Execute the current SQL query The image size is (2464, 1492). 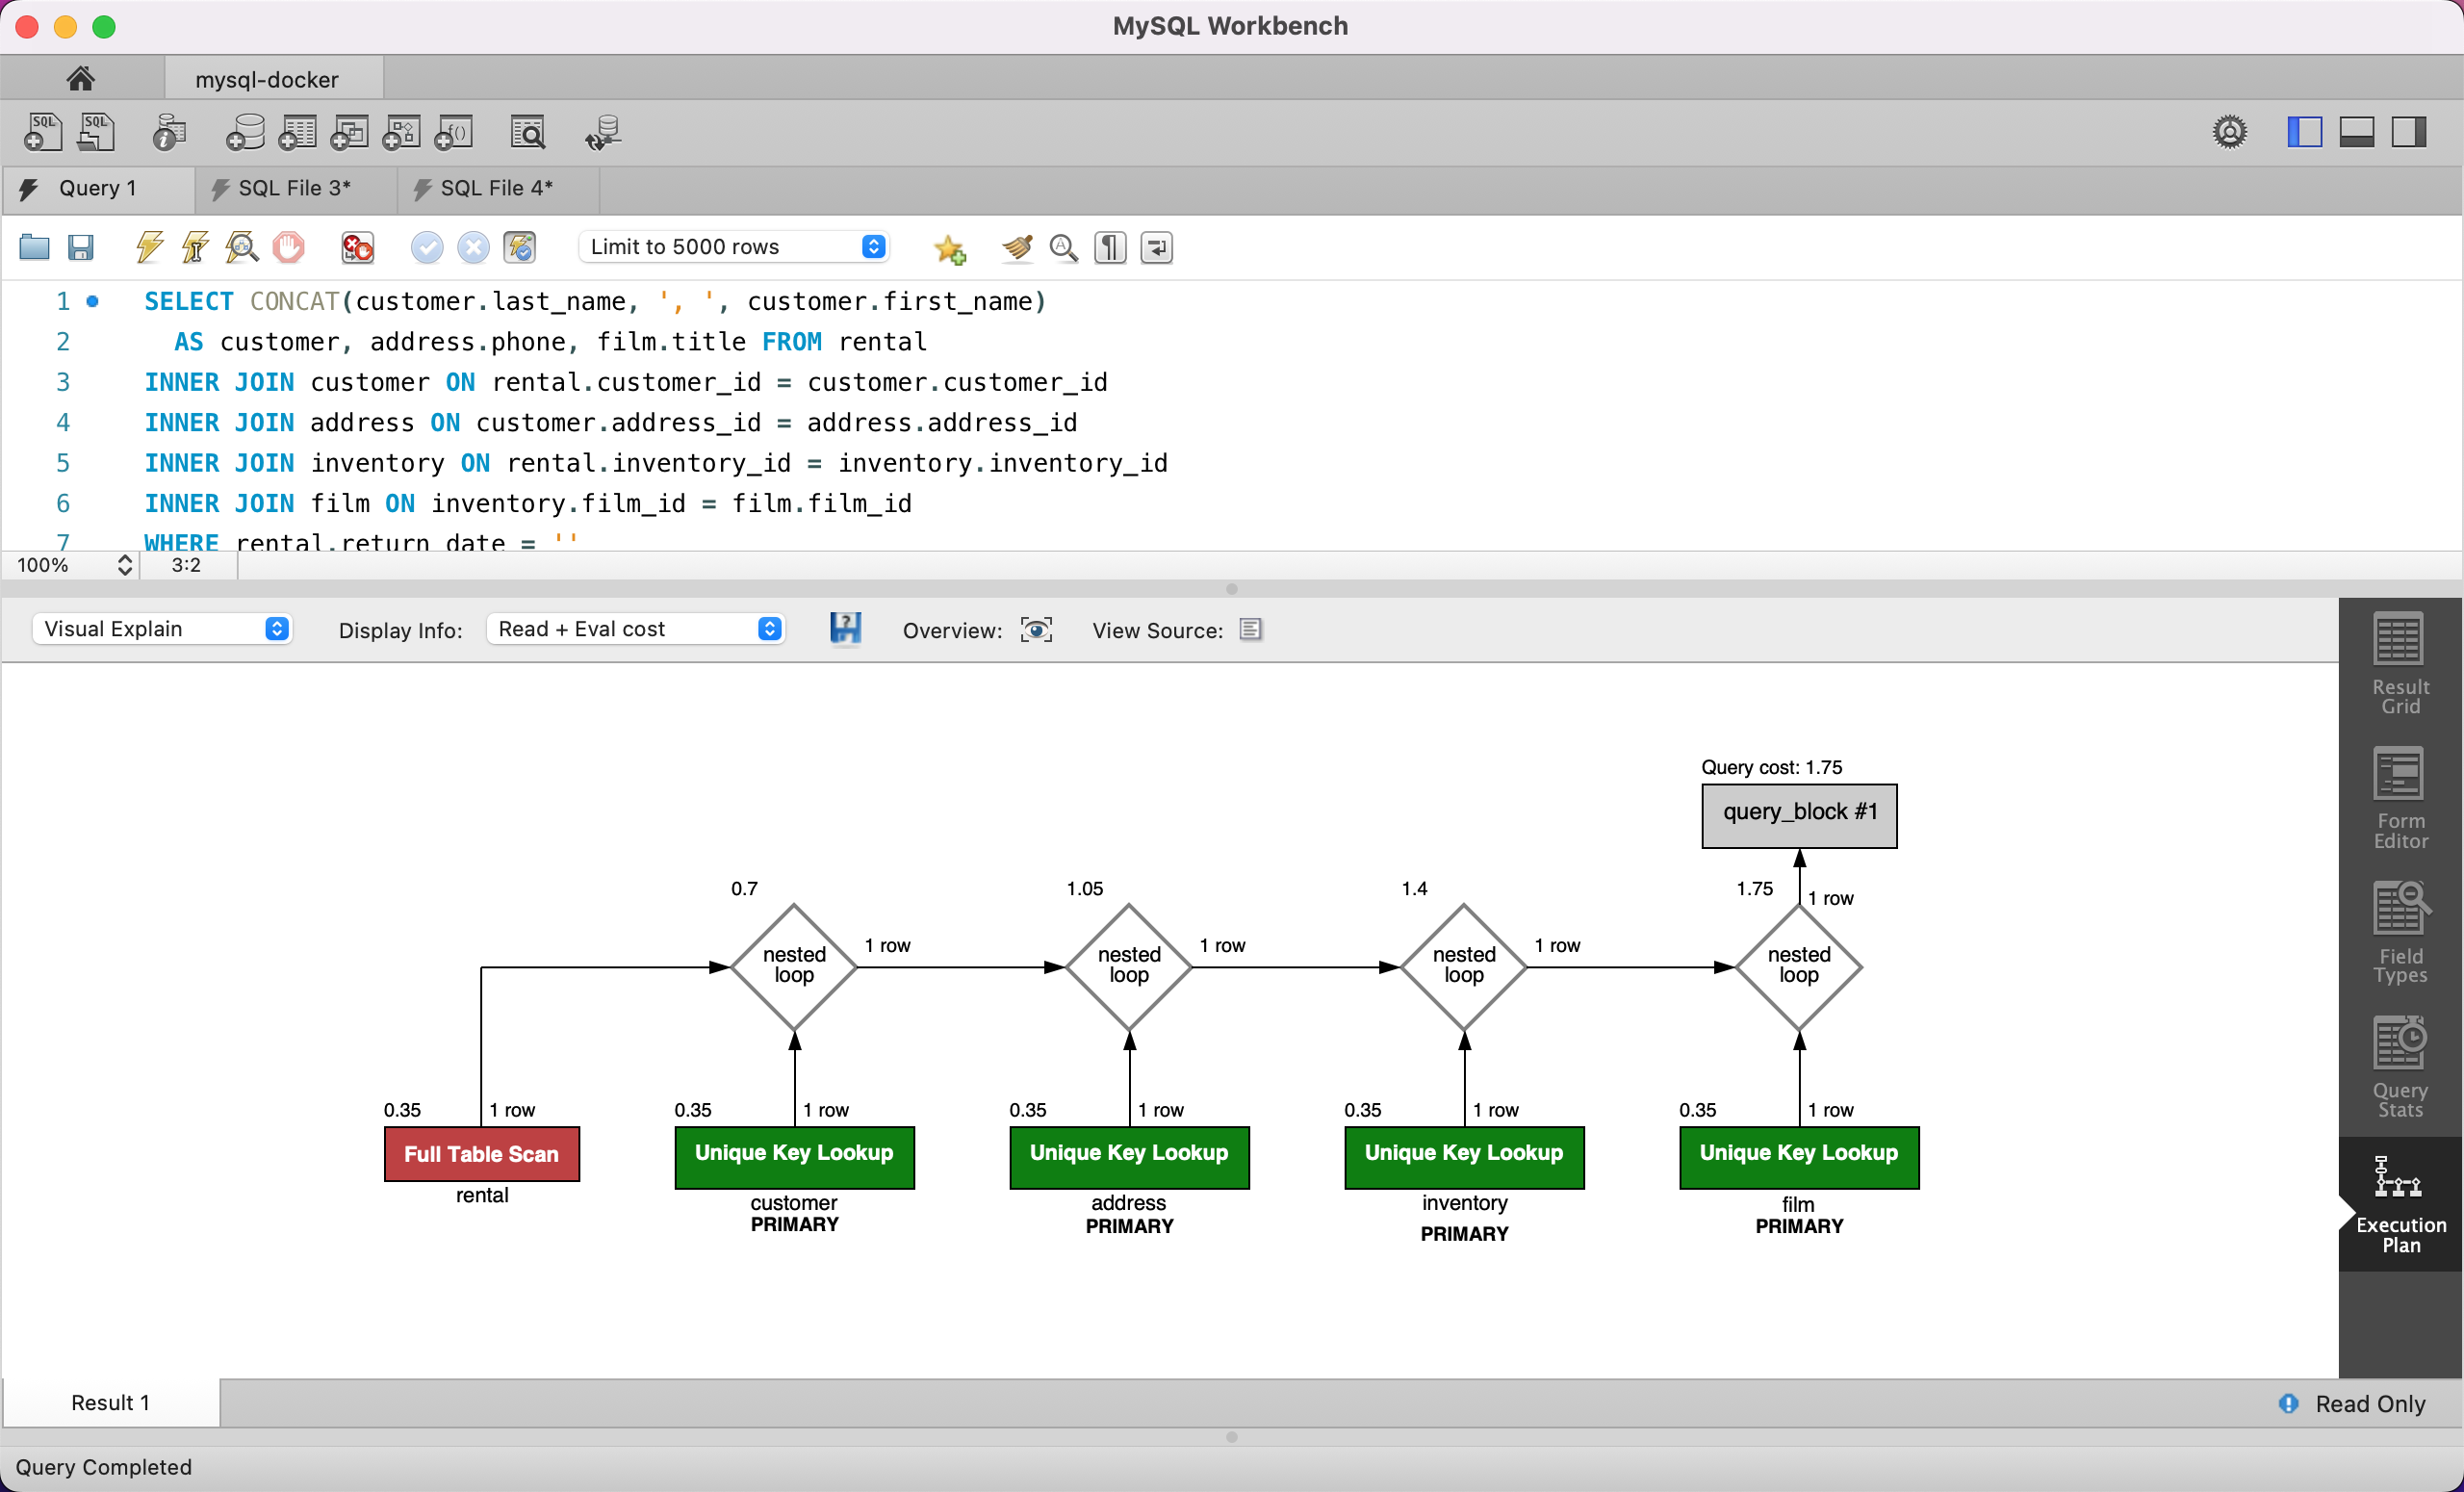[147, 247]
